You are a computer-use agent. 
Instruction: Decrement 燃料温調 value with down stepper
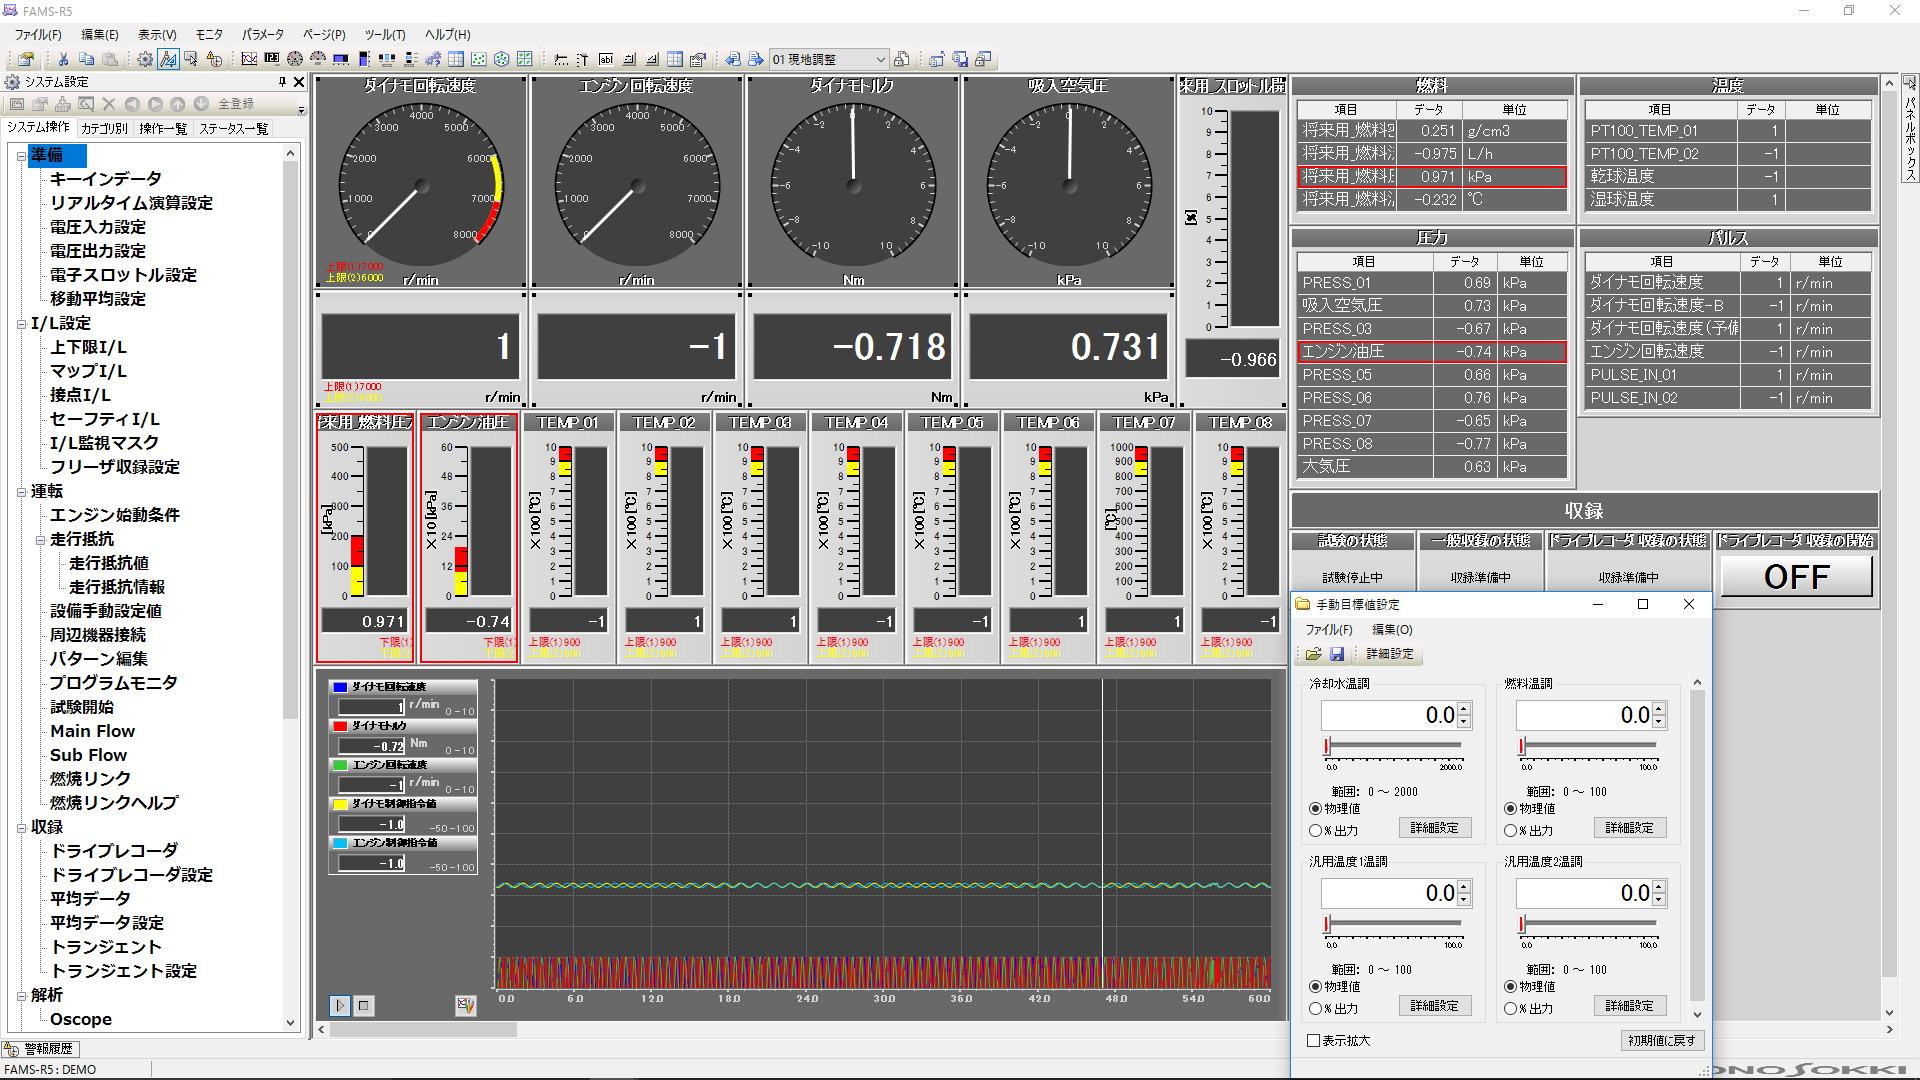coord(1659,721)
